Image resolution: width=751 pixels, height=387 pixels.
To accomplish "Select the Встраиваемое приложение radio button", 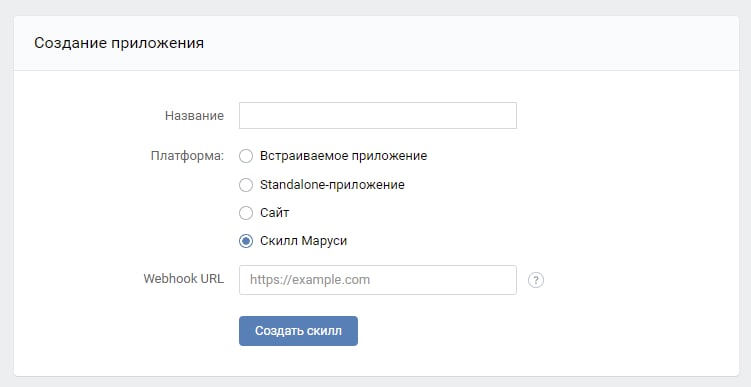I will coord(246,156).
